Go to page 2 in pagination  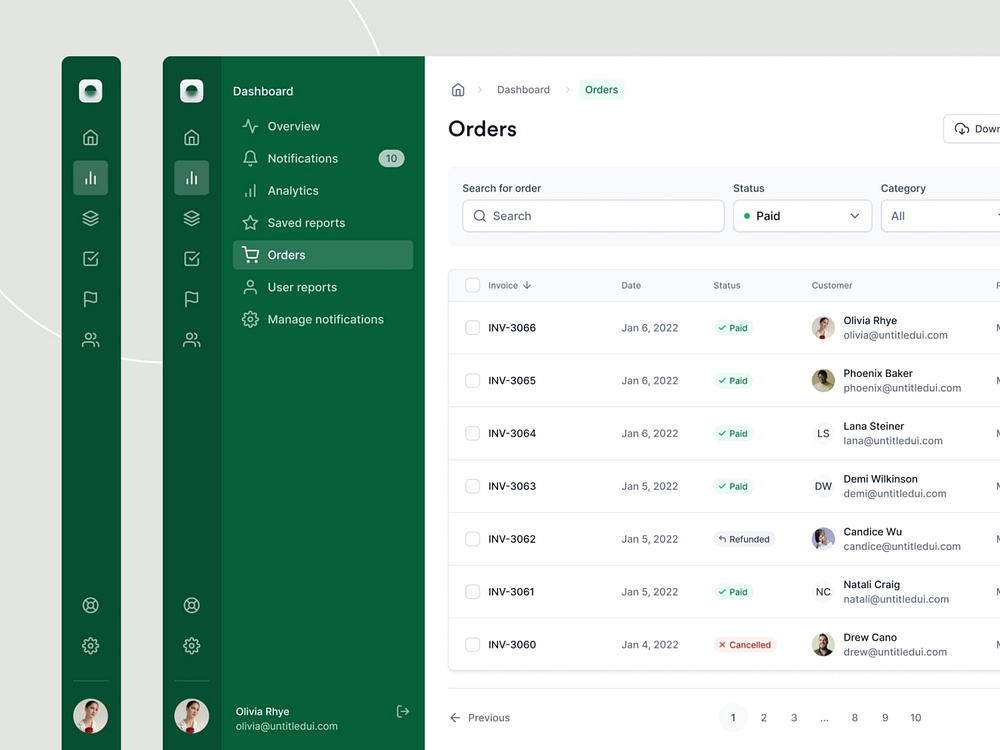point(763,717)
